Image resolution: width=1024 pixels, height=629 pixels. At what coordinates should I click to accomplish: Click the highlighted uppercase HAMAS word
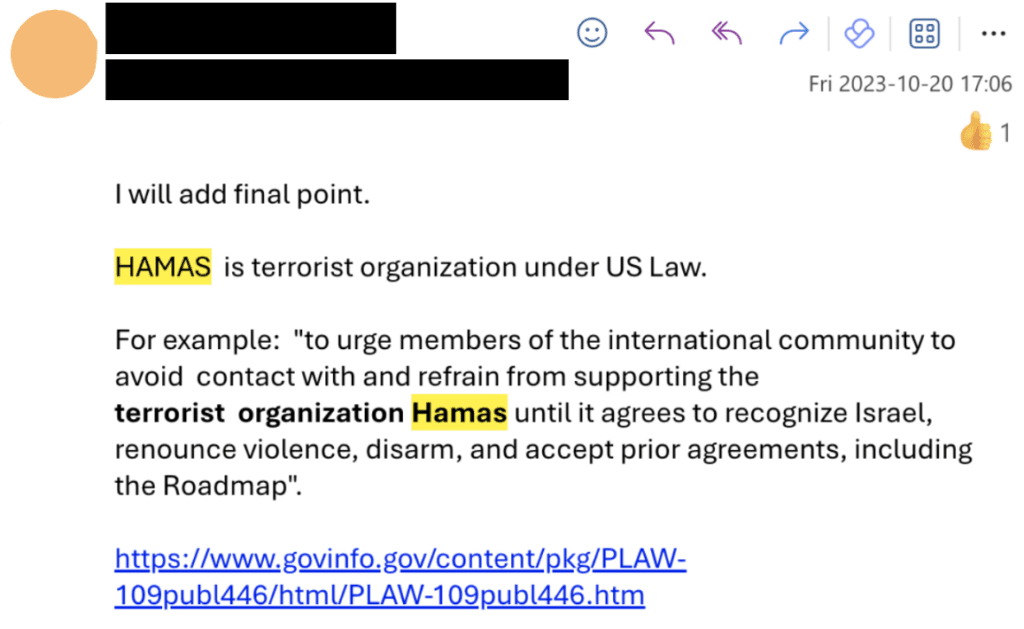coord(163,266)
